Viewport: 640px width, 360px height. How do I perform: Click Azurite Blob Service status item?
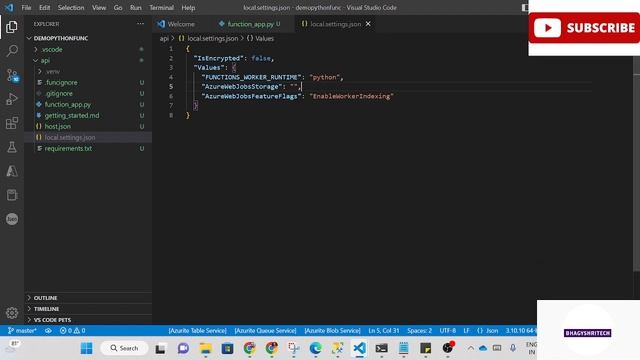pyautogui.click(x=332, y=331)
